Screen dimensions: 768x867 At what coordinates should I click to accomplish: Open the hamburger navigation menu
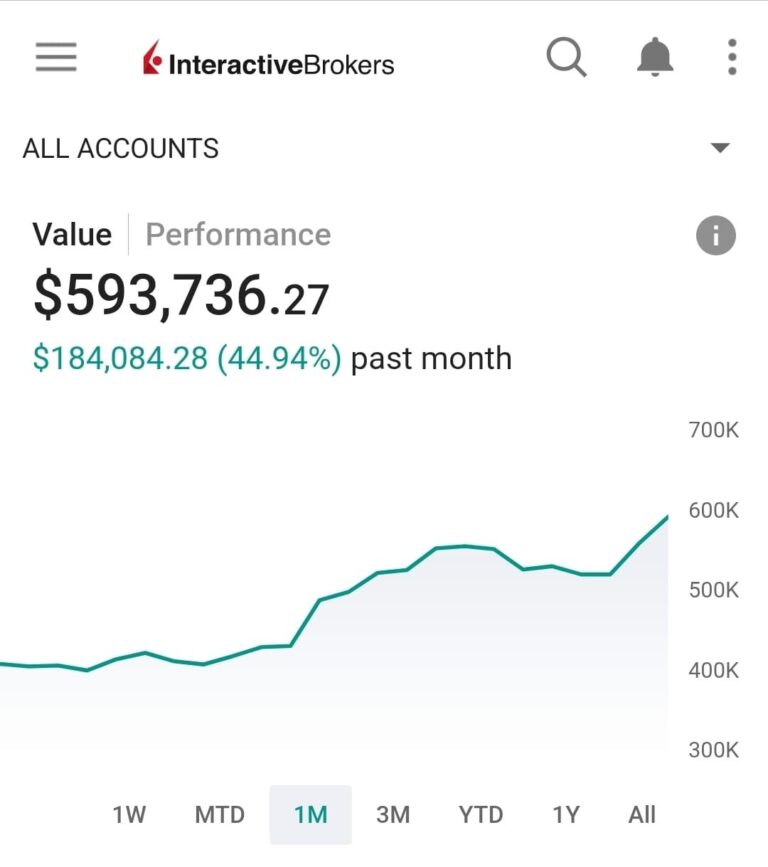click(56, 58)
